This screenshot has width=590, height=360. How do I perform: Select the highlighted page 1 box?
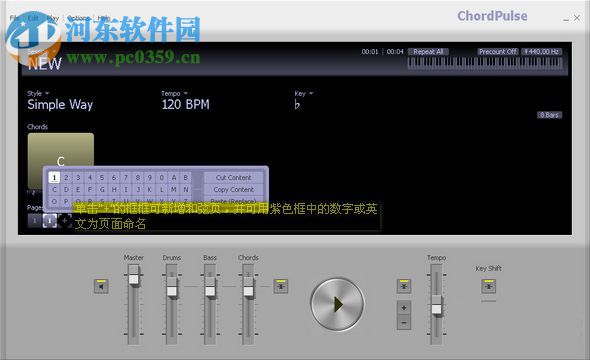50,220
